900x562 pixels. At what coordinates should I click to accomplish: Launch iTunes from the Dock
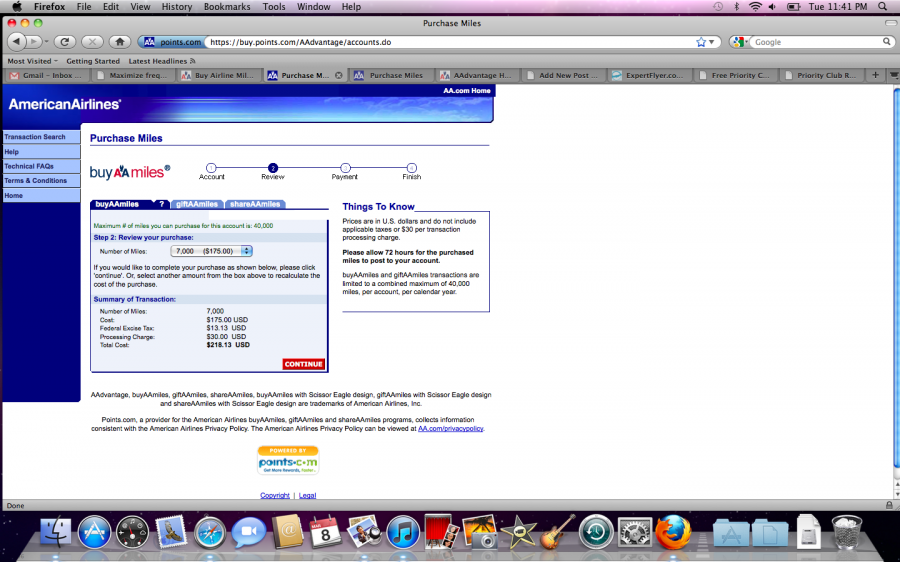point(403,532)
